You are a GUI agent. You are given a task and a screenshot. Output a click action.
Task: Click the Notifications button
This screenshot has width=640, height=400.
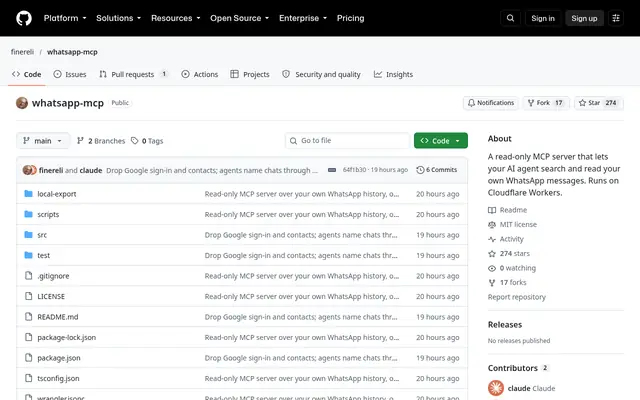[491, 103]
